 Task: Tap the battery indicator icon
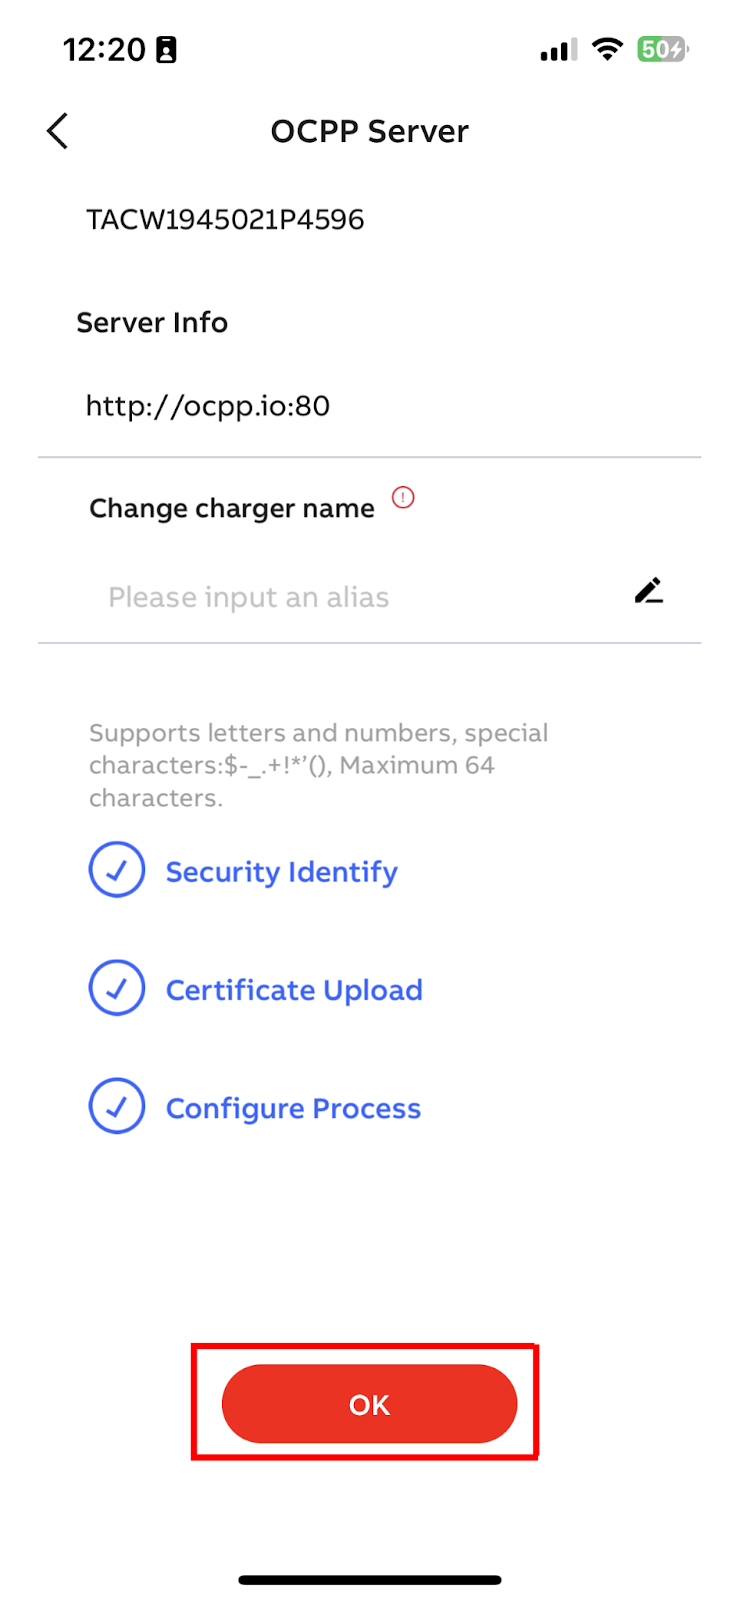click(x=663, y=49)
